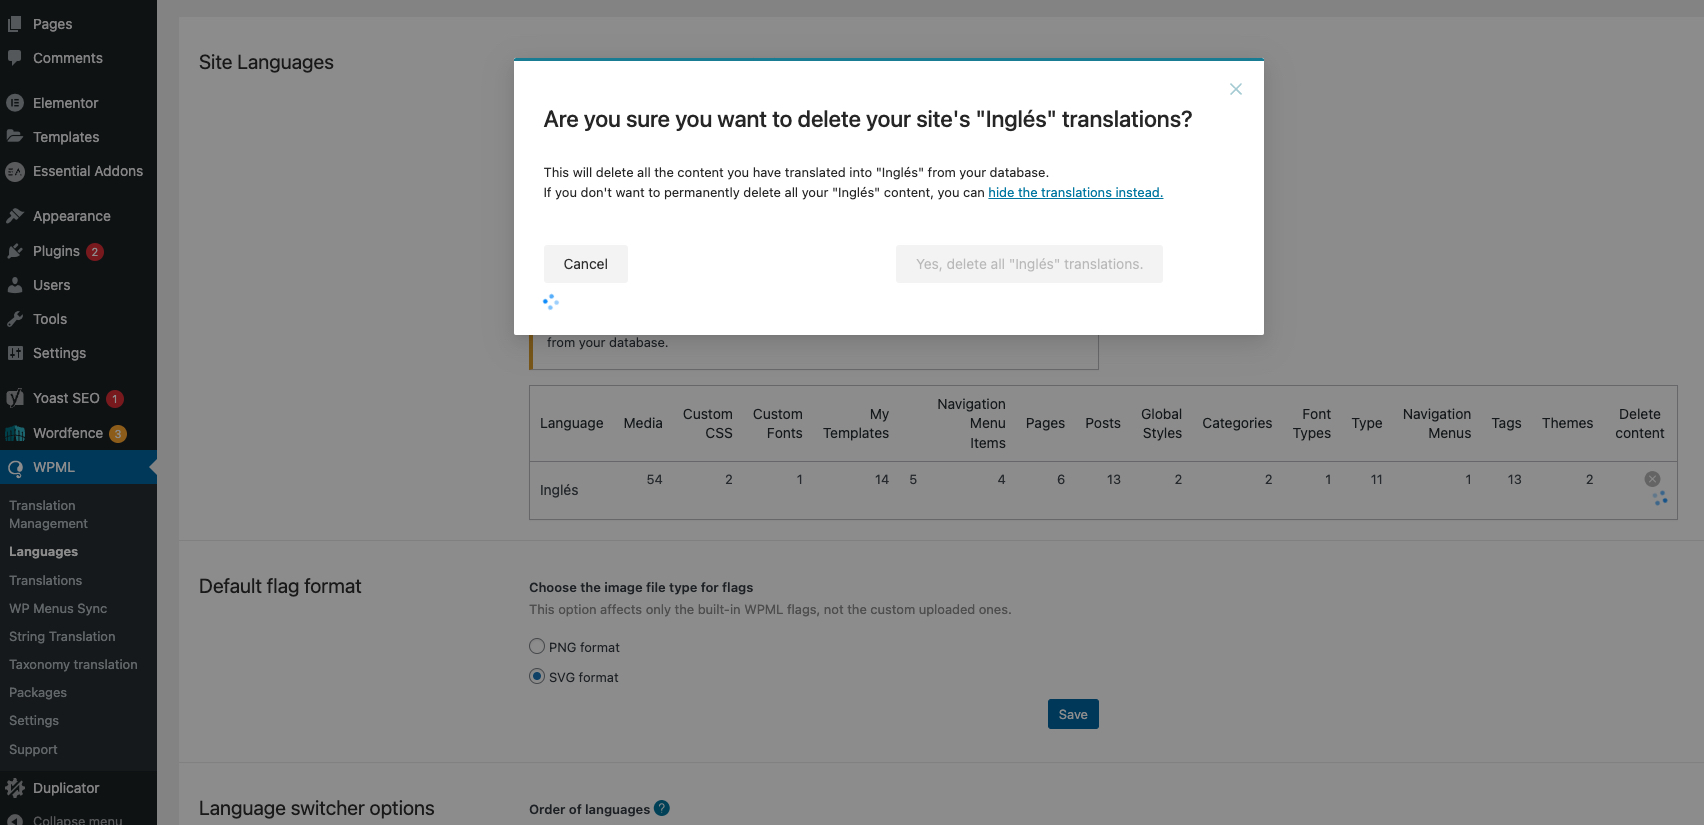Select the SVG format radio button
The height and width of the screenshot is (825, 1704).
pyautogui.click(x=537, y=677)
